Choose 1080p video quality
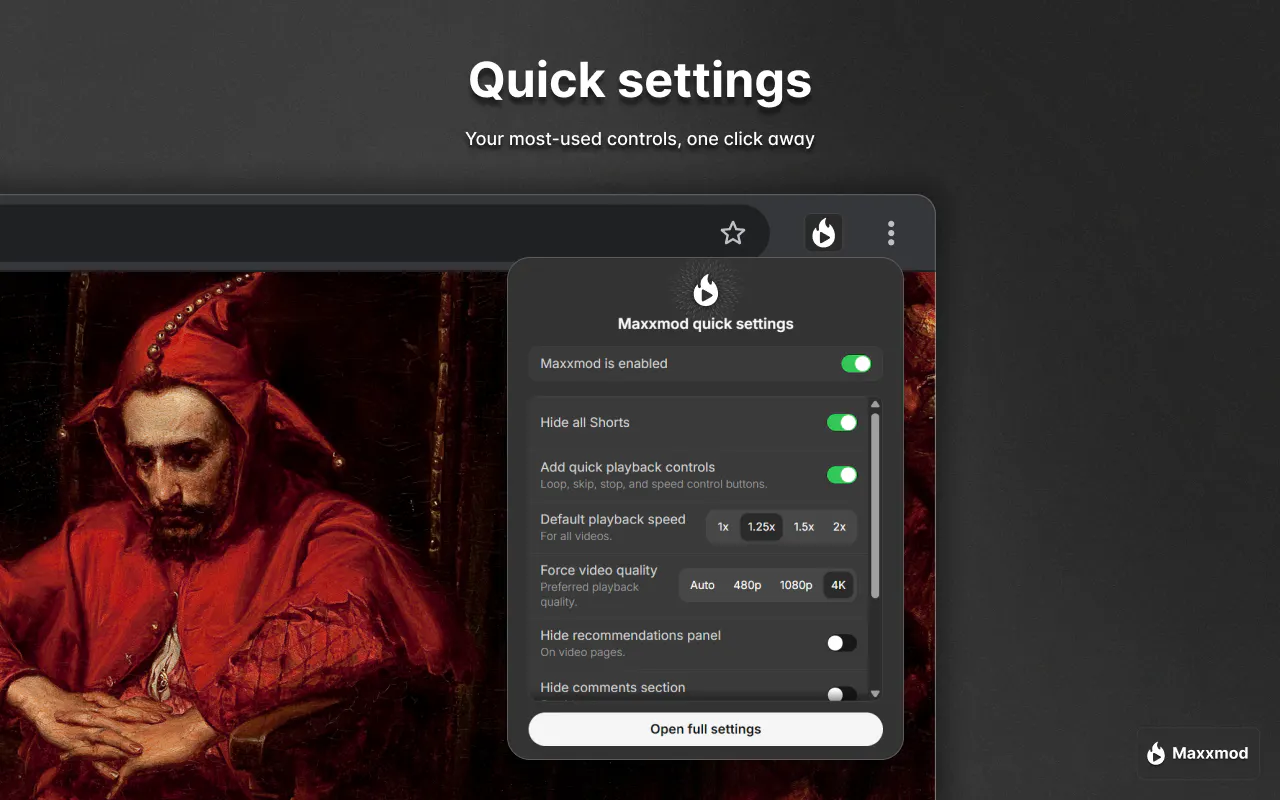This screenshot has width=1280, height=800. click(x=796, y=585)
